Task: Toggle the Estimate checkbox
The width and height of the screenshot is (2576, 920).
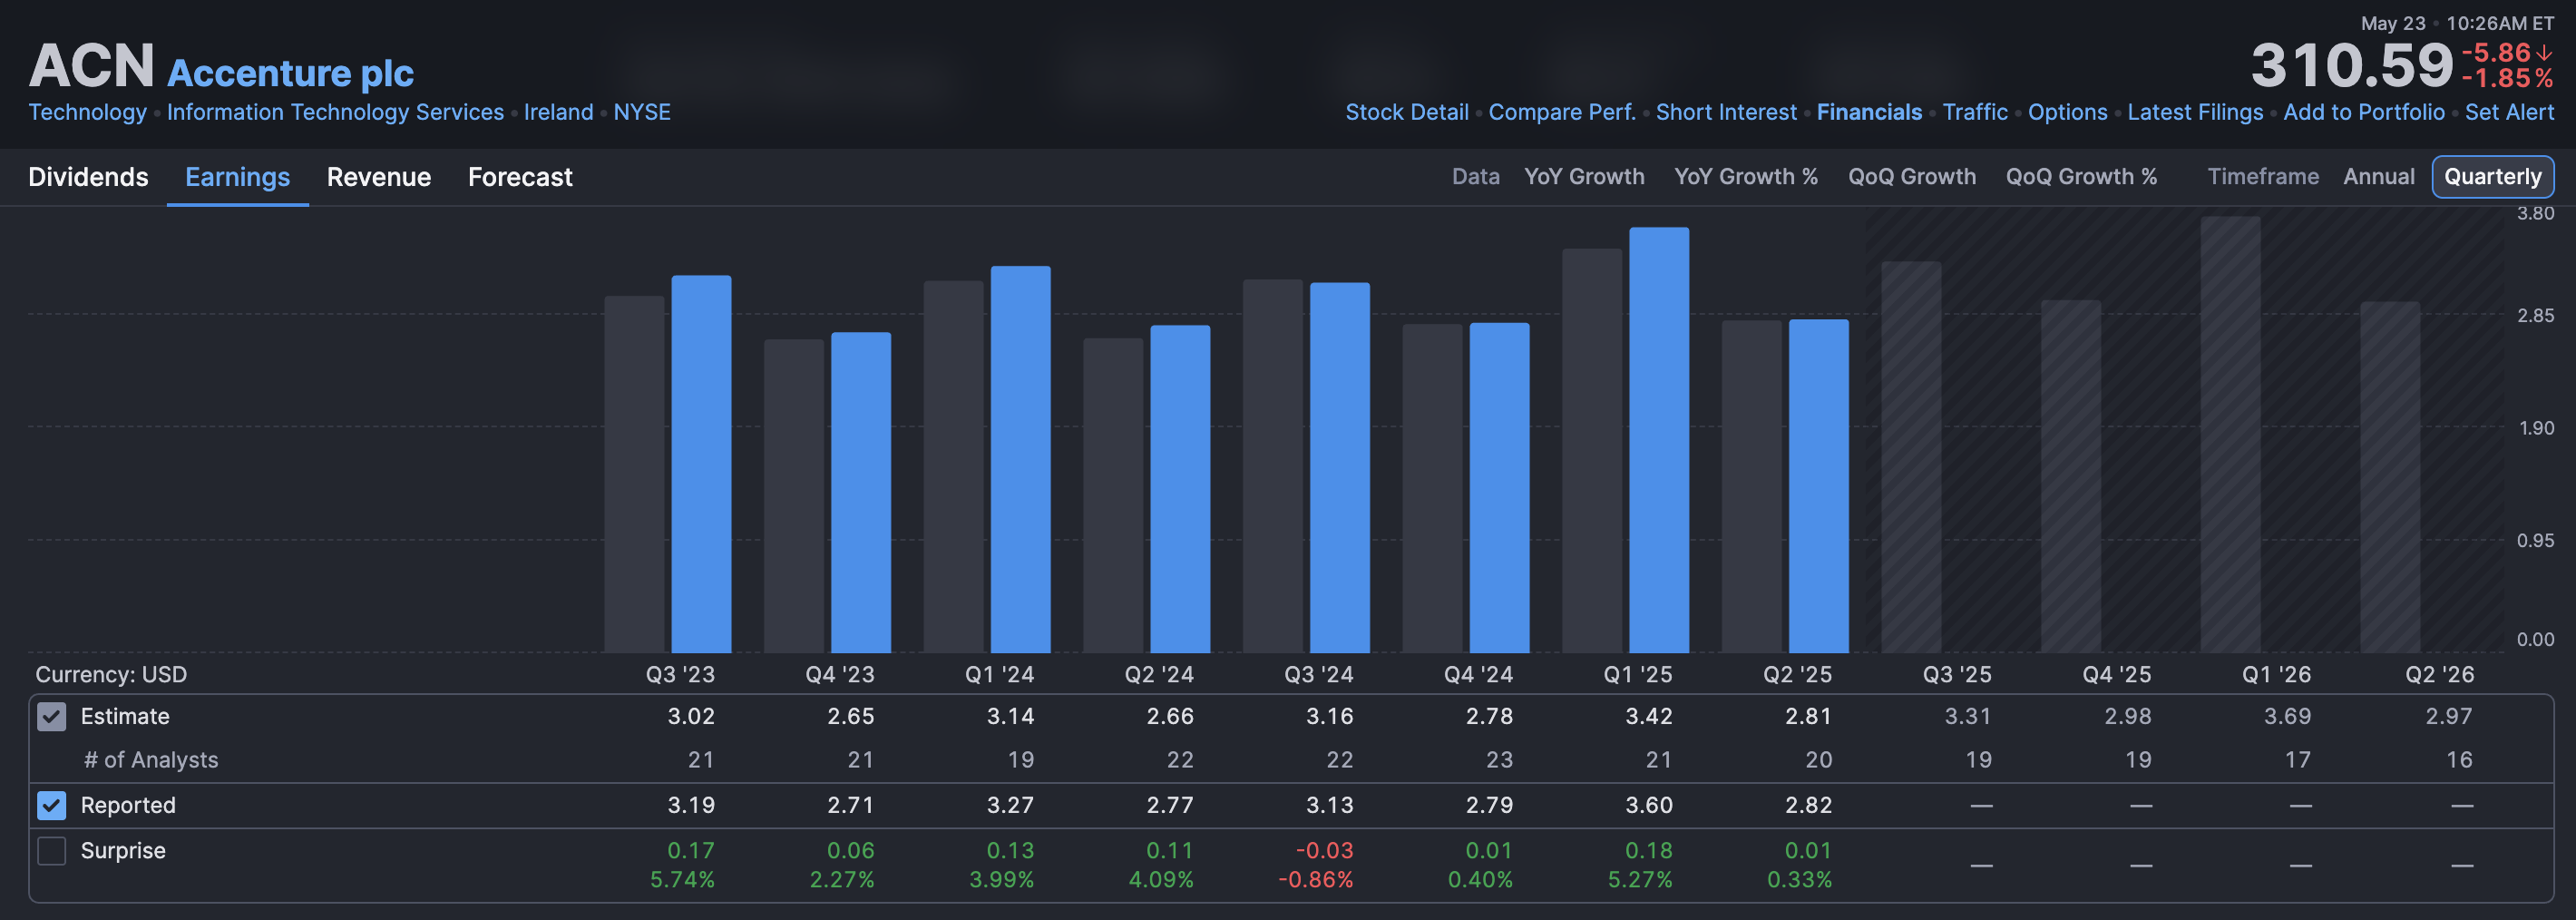Action: point(51,716)
